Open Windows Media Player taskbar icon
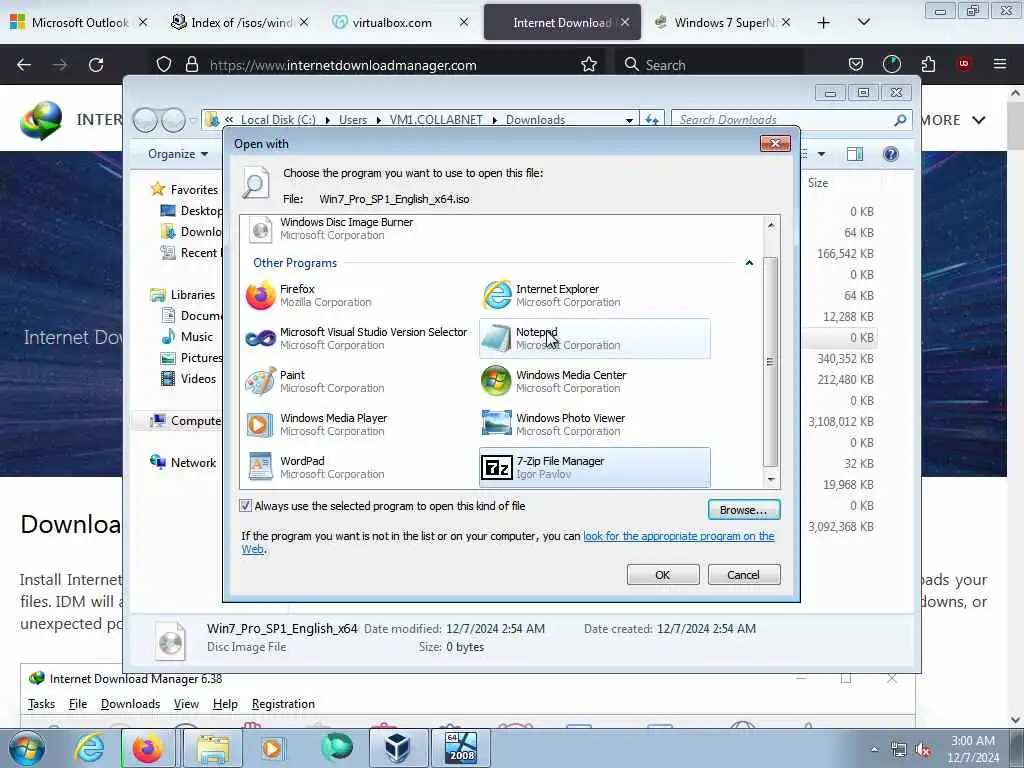This screenshot has height=768, width=1024. click(x=272, y=748)
